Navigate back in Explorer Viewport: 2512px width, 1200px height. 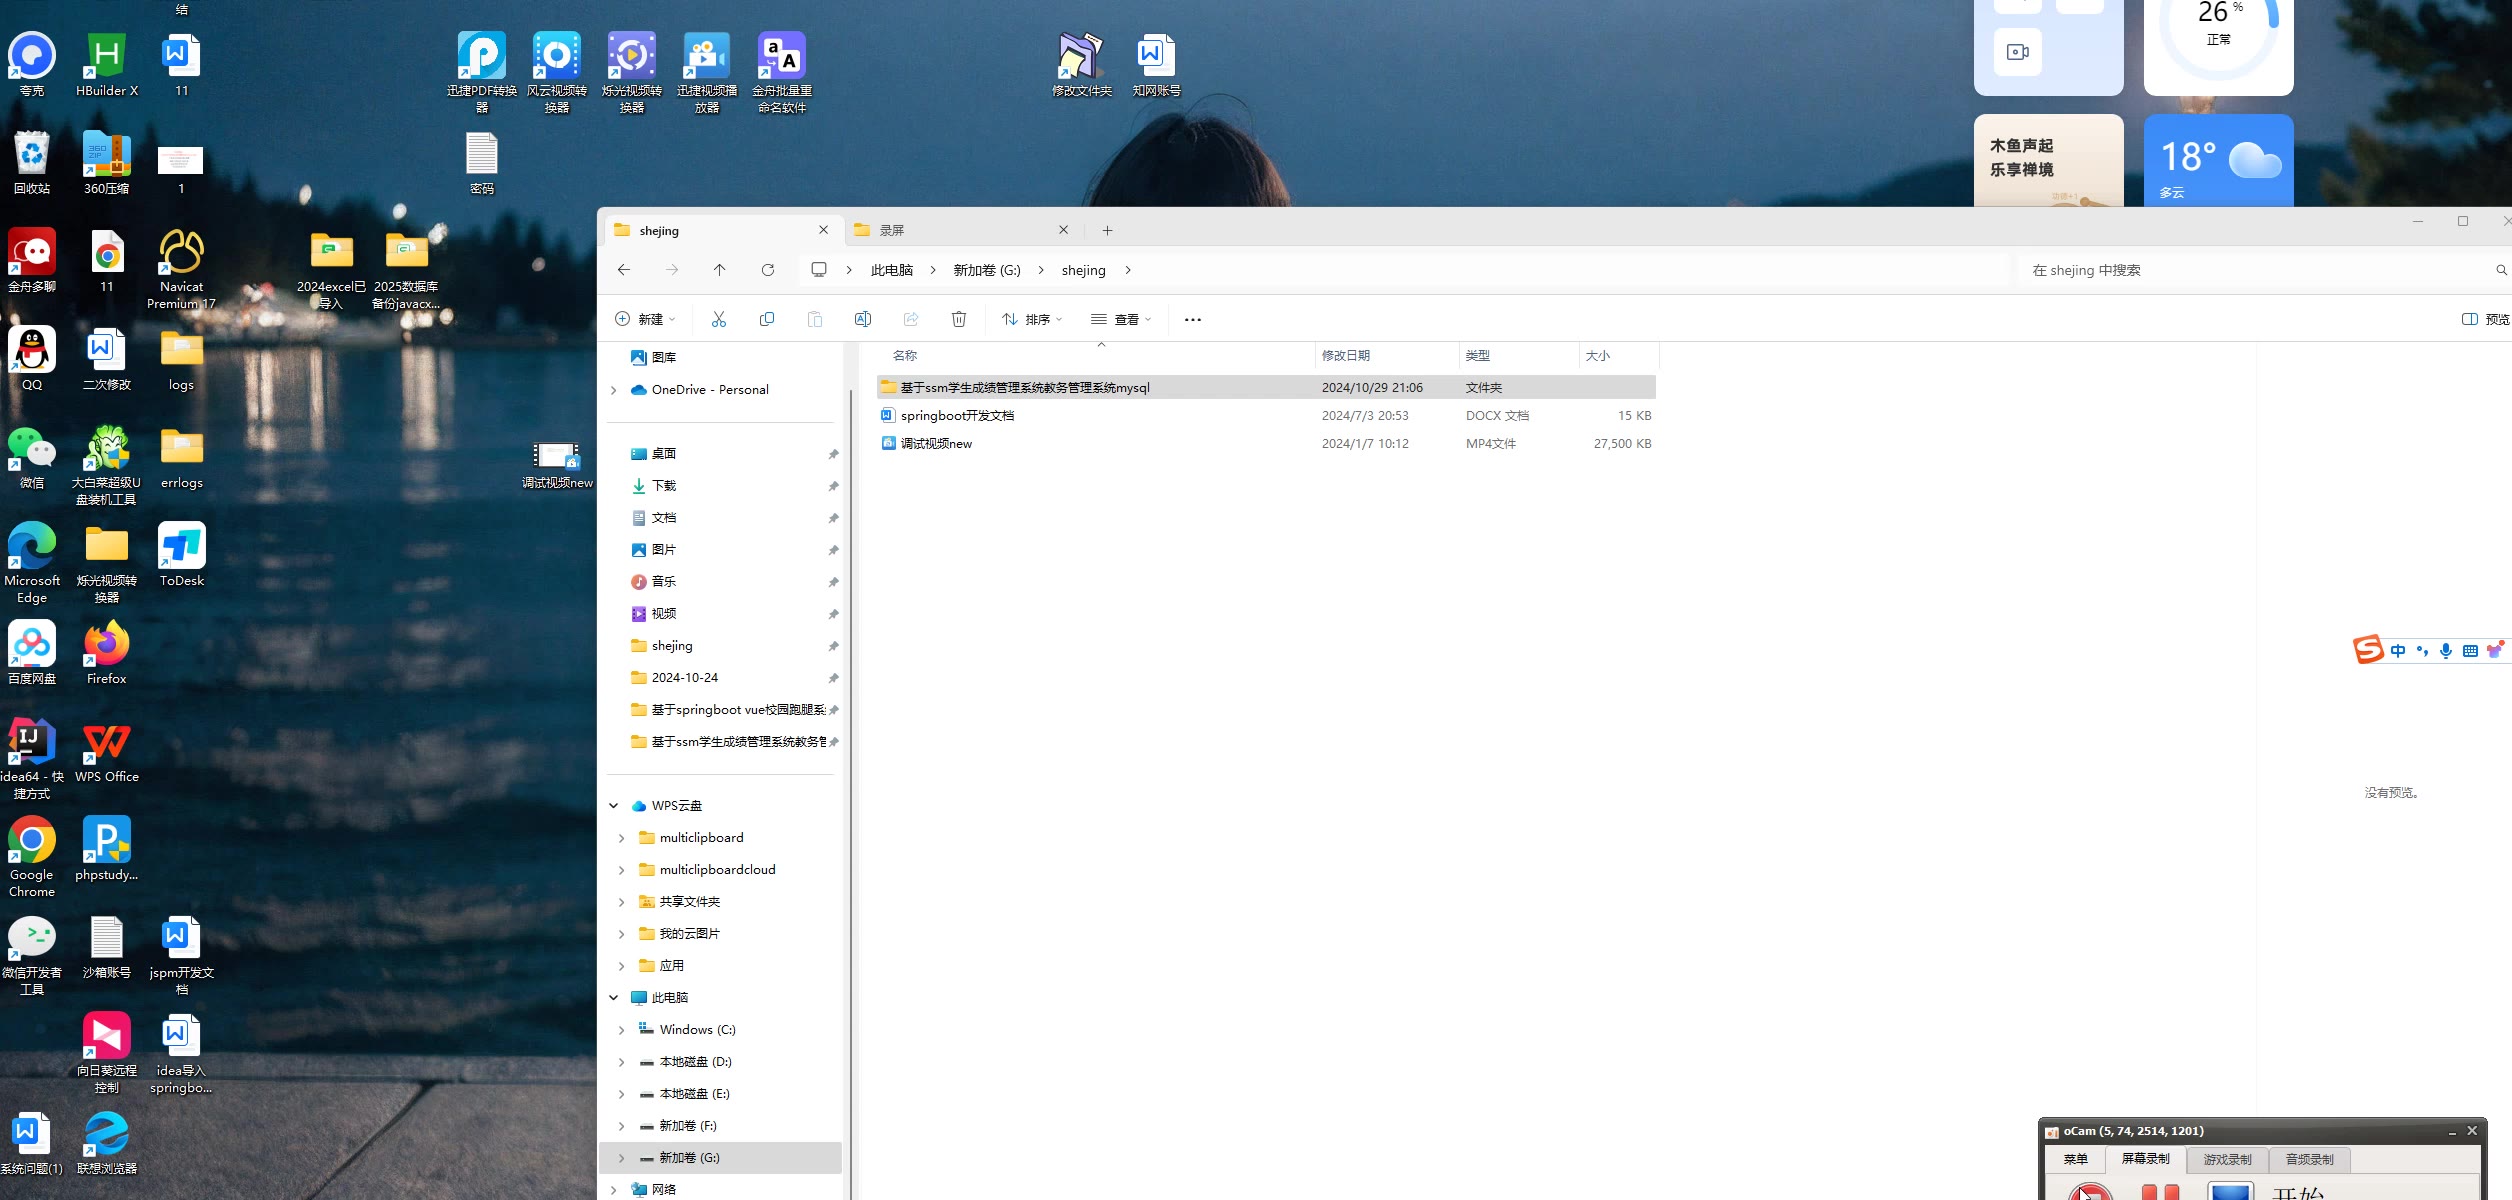[x=624, y=270]
